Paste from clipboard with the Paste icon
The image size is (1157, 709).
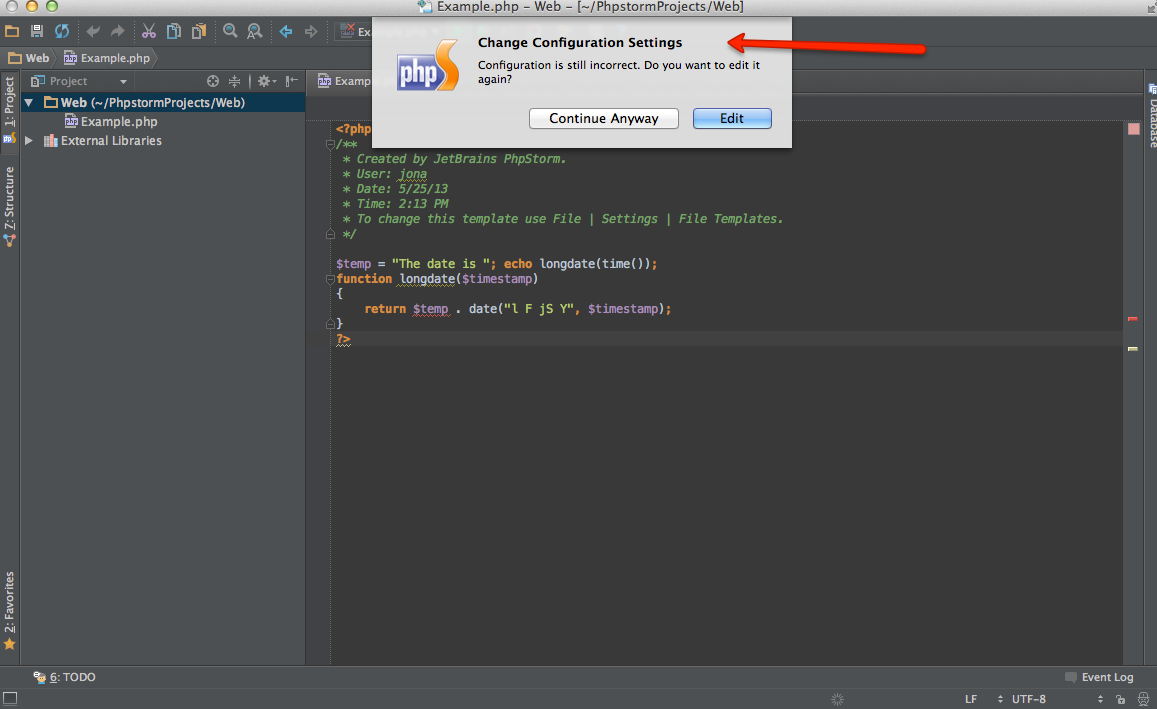(199, 31)
